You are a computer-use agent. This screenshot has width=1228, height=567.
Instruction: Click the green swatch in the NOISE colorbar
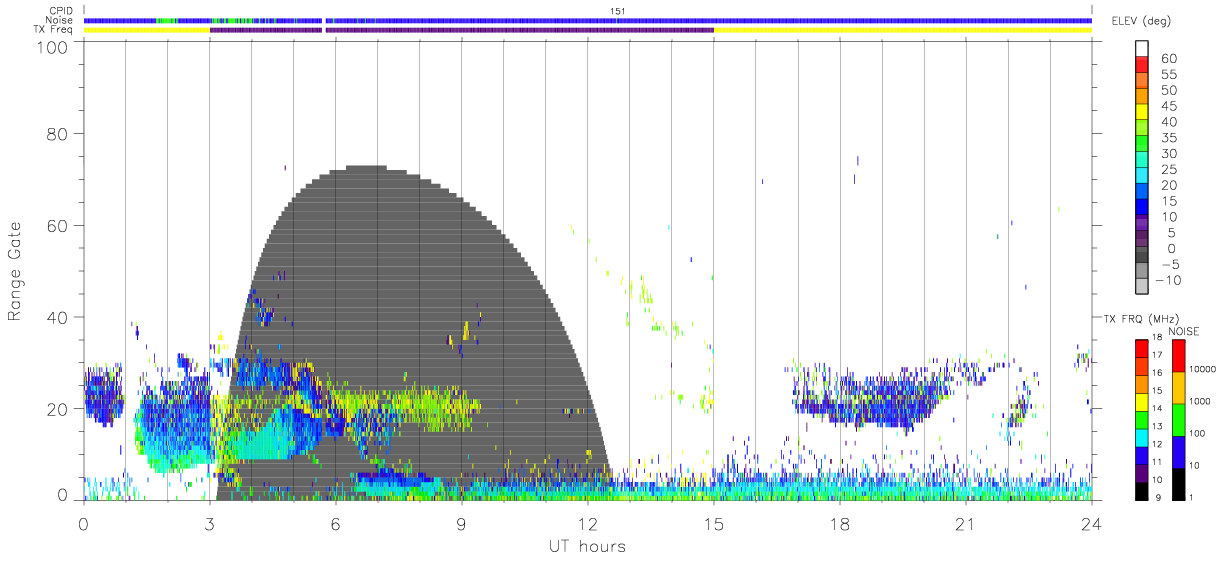click(1179, 419)
